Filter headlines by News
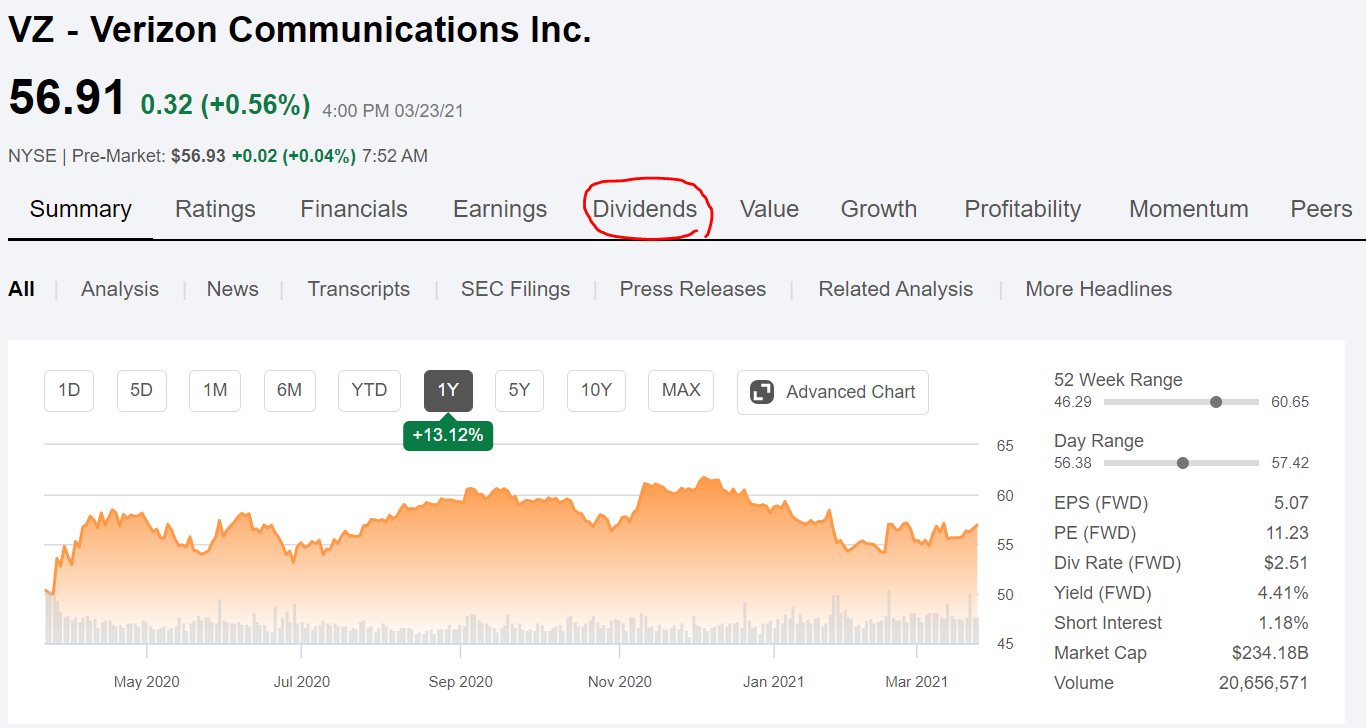 click(233, 289)
